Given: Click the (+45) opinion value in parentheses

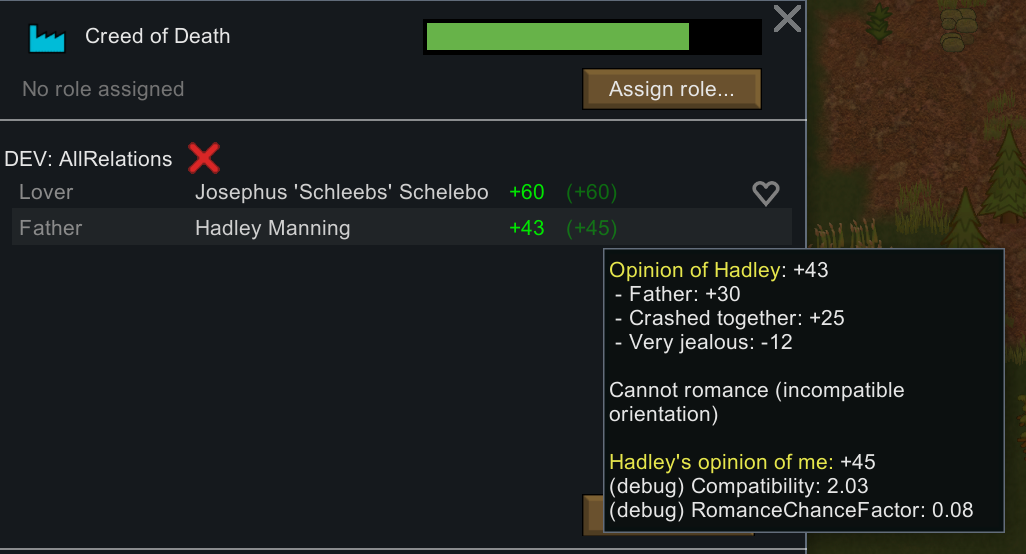Looking at the screenshot, I should (592, 228).
